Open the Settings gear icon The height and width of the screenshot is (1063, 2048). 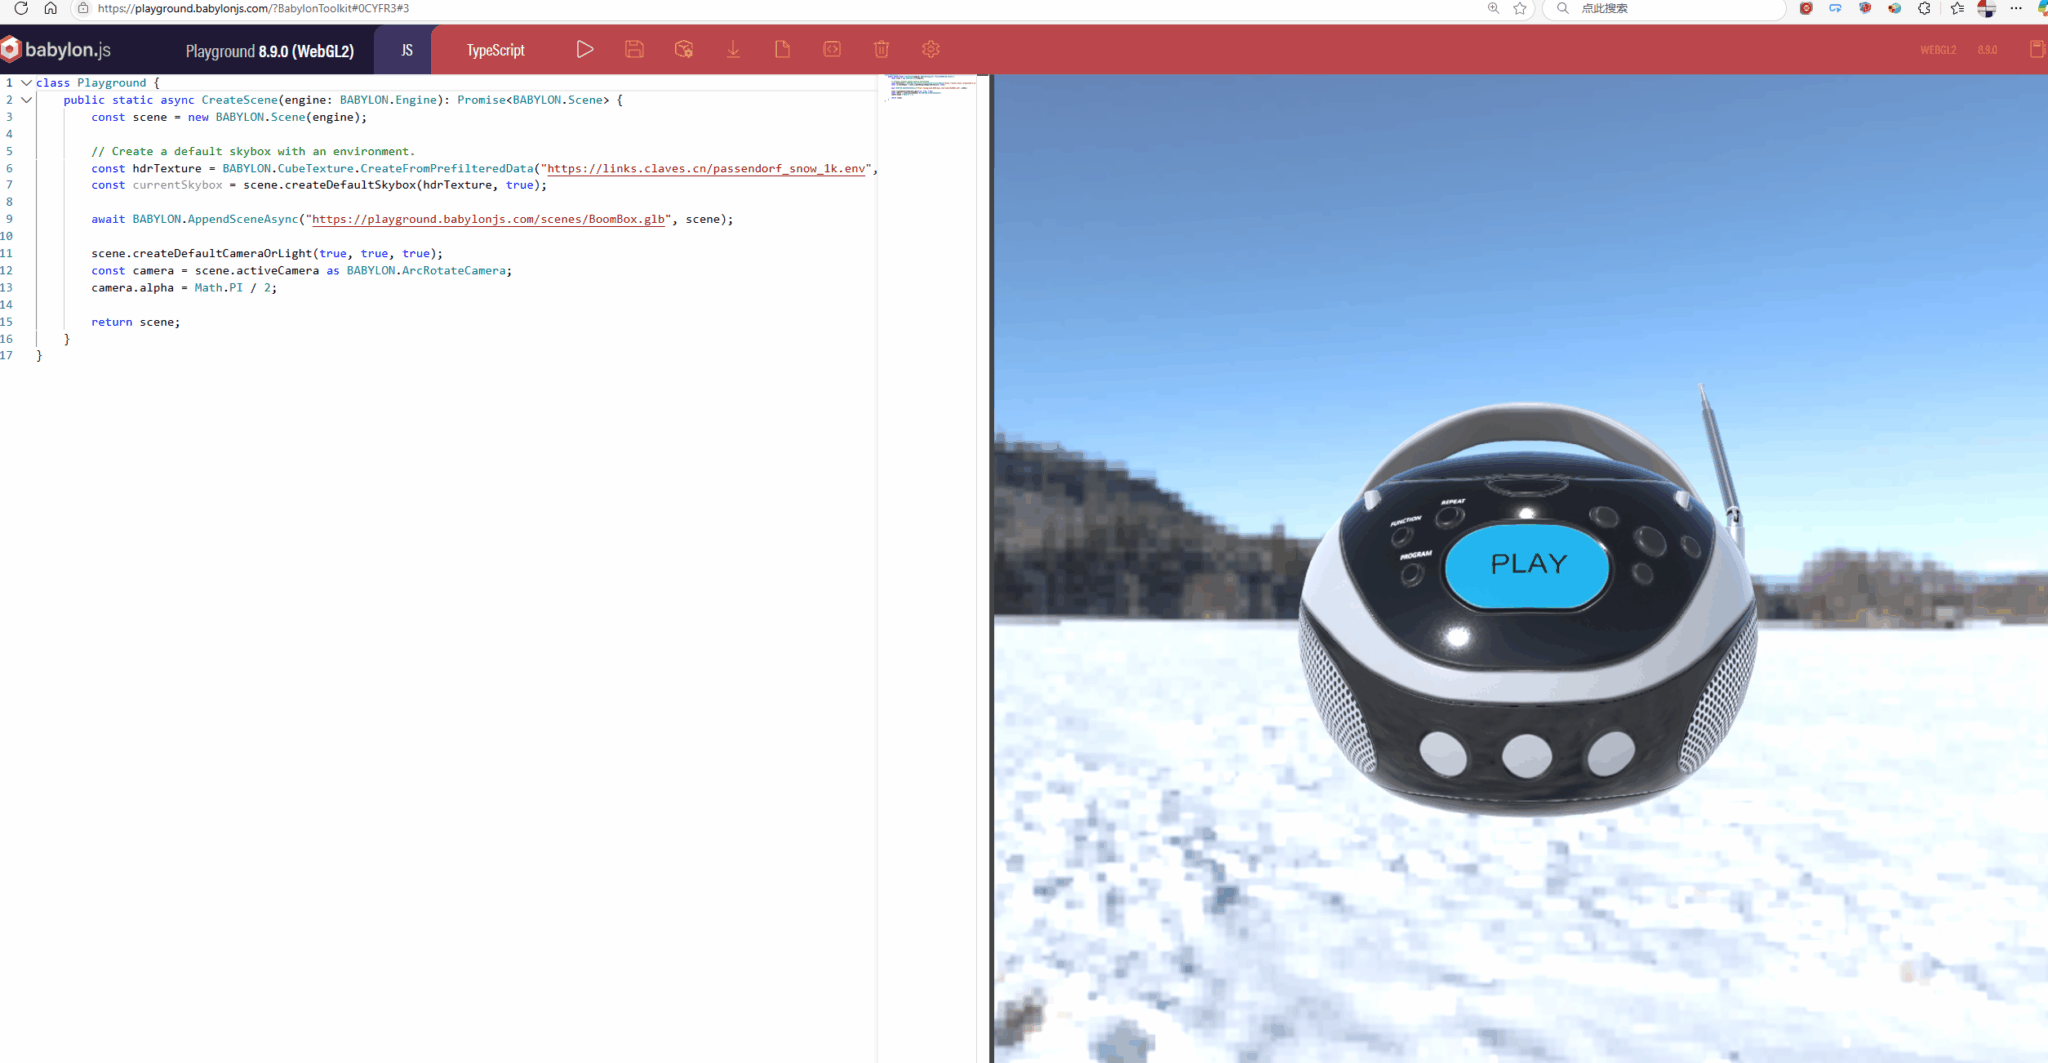[930, 49]
